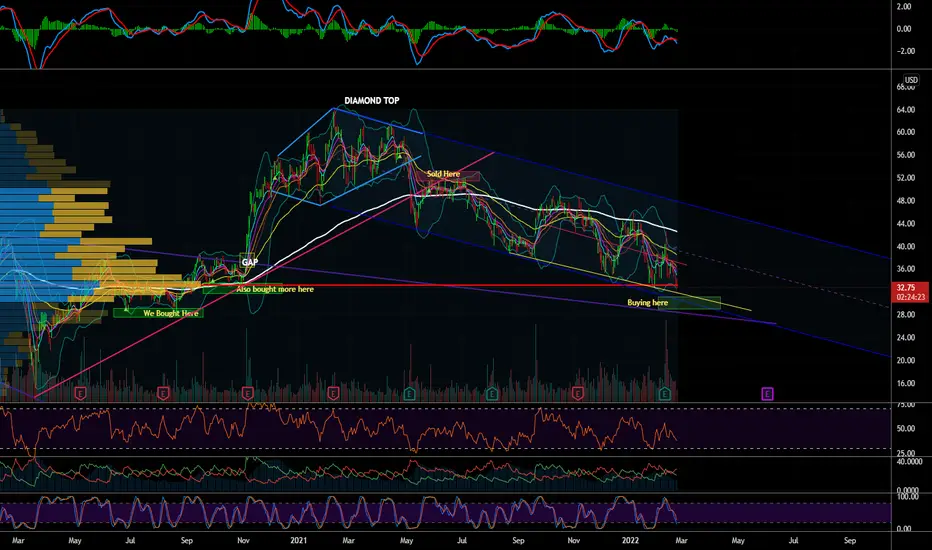Click the 28.00 price axis label

905,315
